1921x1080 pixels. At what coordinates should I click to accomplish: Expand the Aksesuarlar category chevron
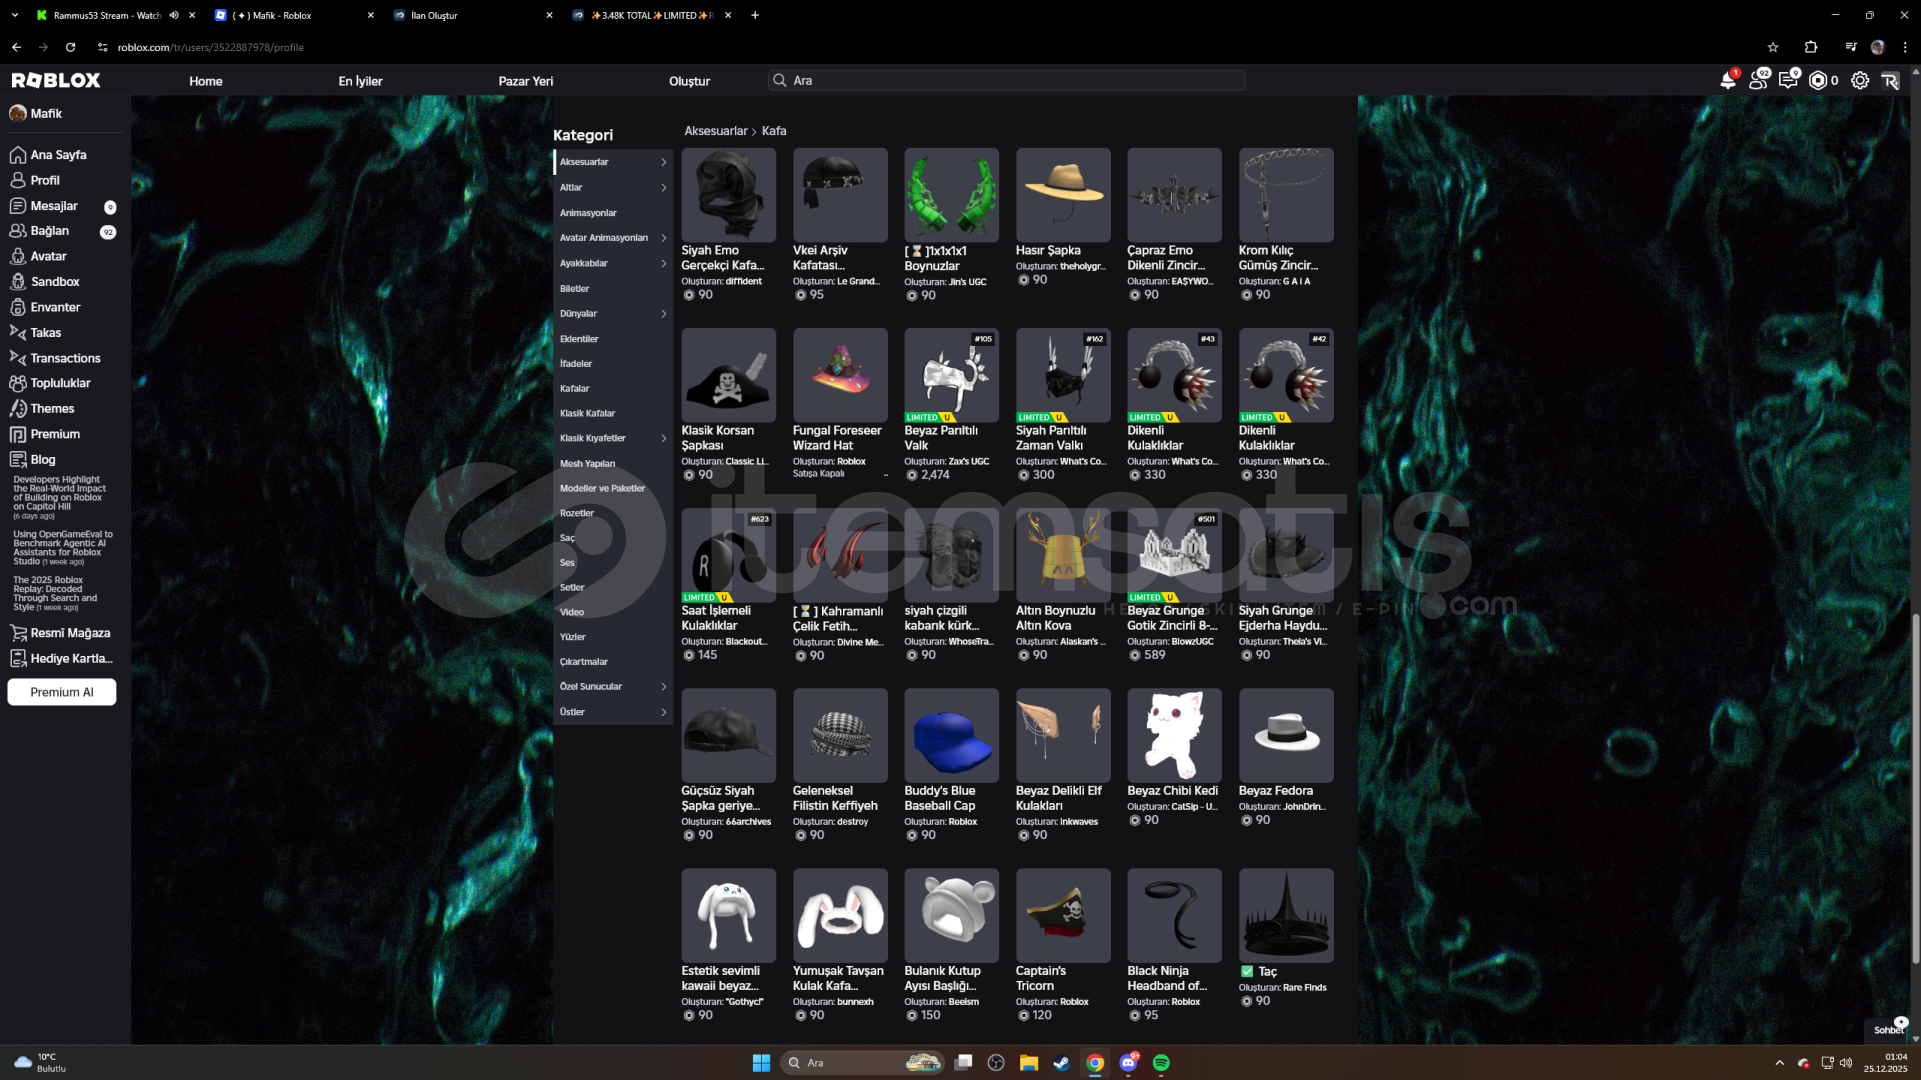click(663, 162)
